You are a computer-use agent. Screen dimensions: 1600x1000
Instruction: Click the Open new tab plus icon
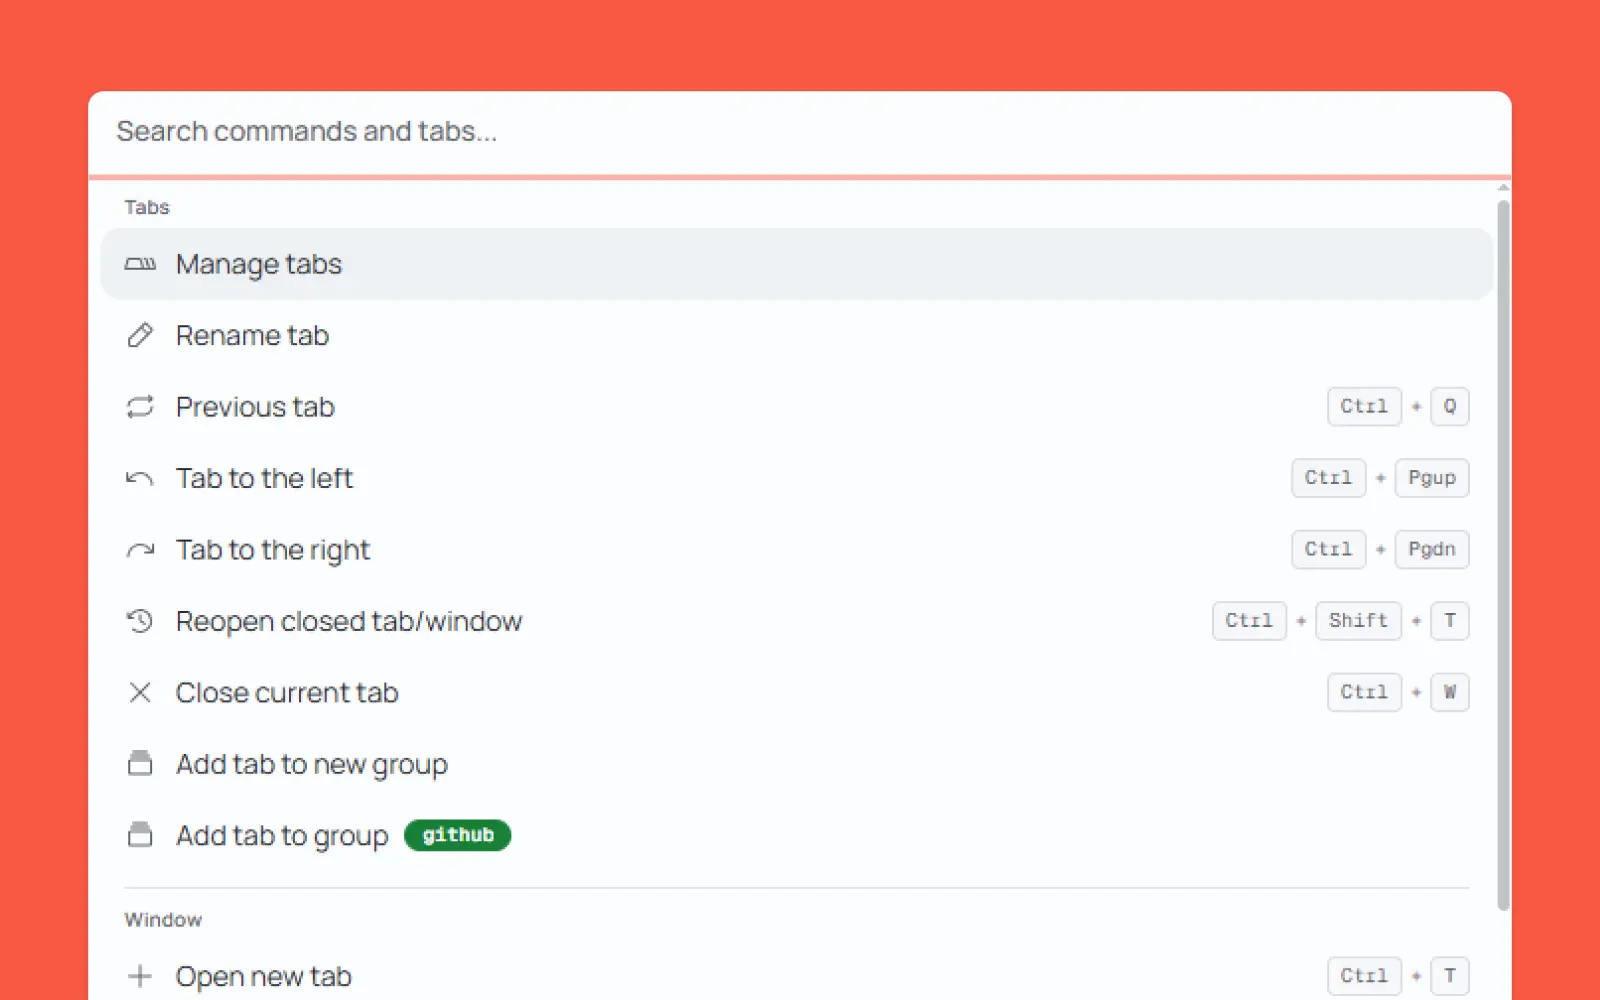point(140,976)
